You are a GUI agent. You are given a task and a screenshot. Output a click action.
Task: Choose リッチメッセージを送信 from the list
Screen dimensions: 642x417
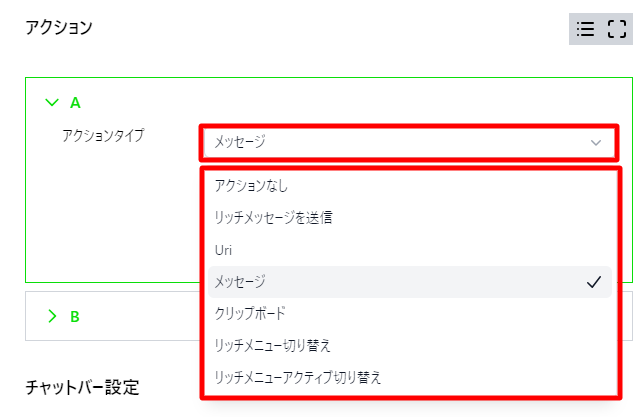click(273, 218)
